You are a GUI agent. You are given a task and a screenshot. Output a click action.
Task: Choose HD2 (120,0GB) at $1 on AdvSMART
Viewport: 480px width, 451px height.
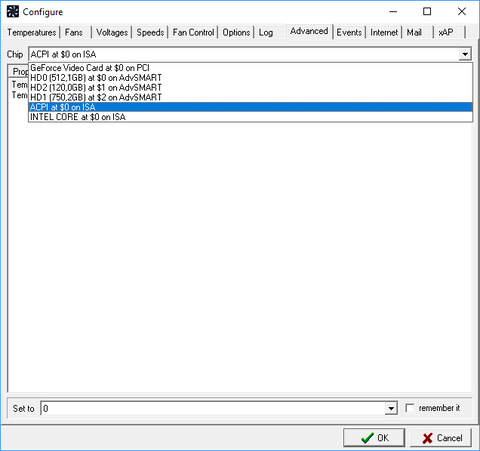[250, 88]
